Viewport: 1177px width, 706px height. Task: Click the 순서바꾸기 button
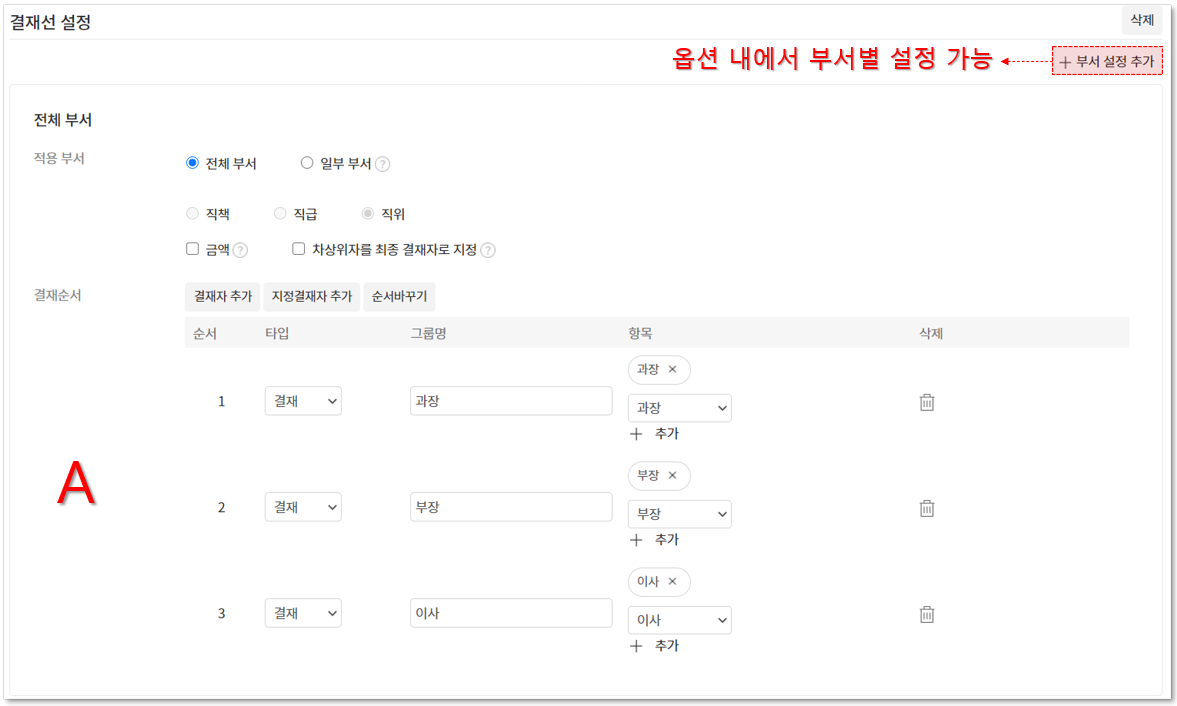399,297
